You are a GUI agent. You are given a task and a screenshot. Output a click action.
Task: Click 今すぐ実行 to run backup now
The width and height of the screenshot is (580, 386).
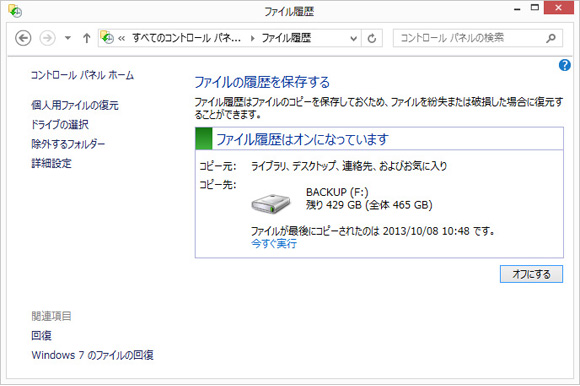pyautogui.click(x=274, y=244)
